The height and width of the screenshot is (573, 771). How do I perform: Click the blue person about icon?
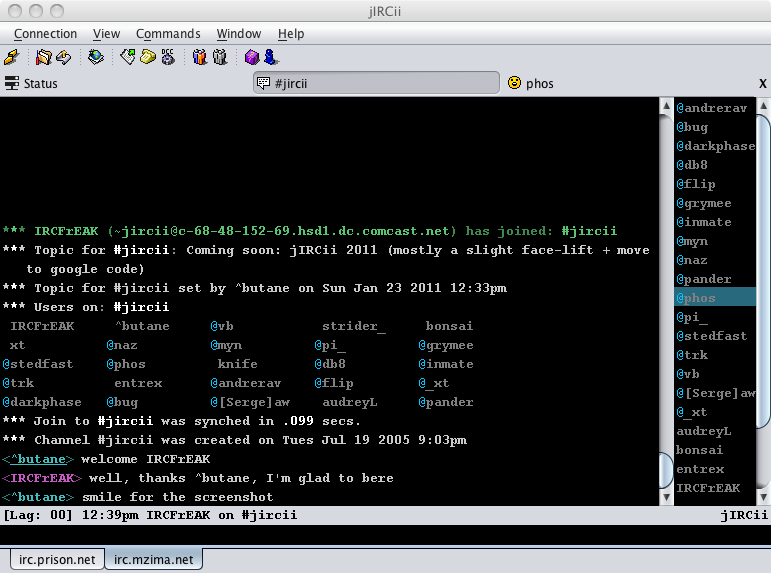[x=270, y=58]
